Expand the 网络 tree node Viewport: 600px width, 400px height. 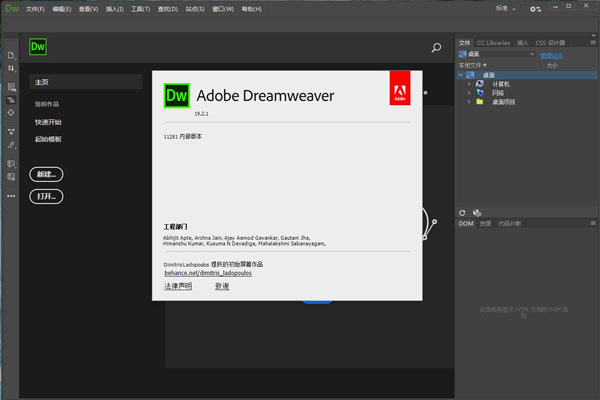(x=469, y=93)
